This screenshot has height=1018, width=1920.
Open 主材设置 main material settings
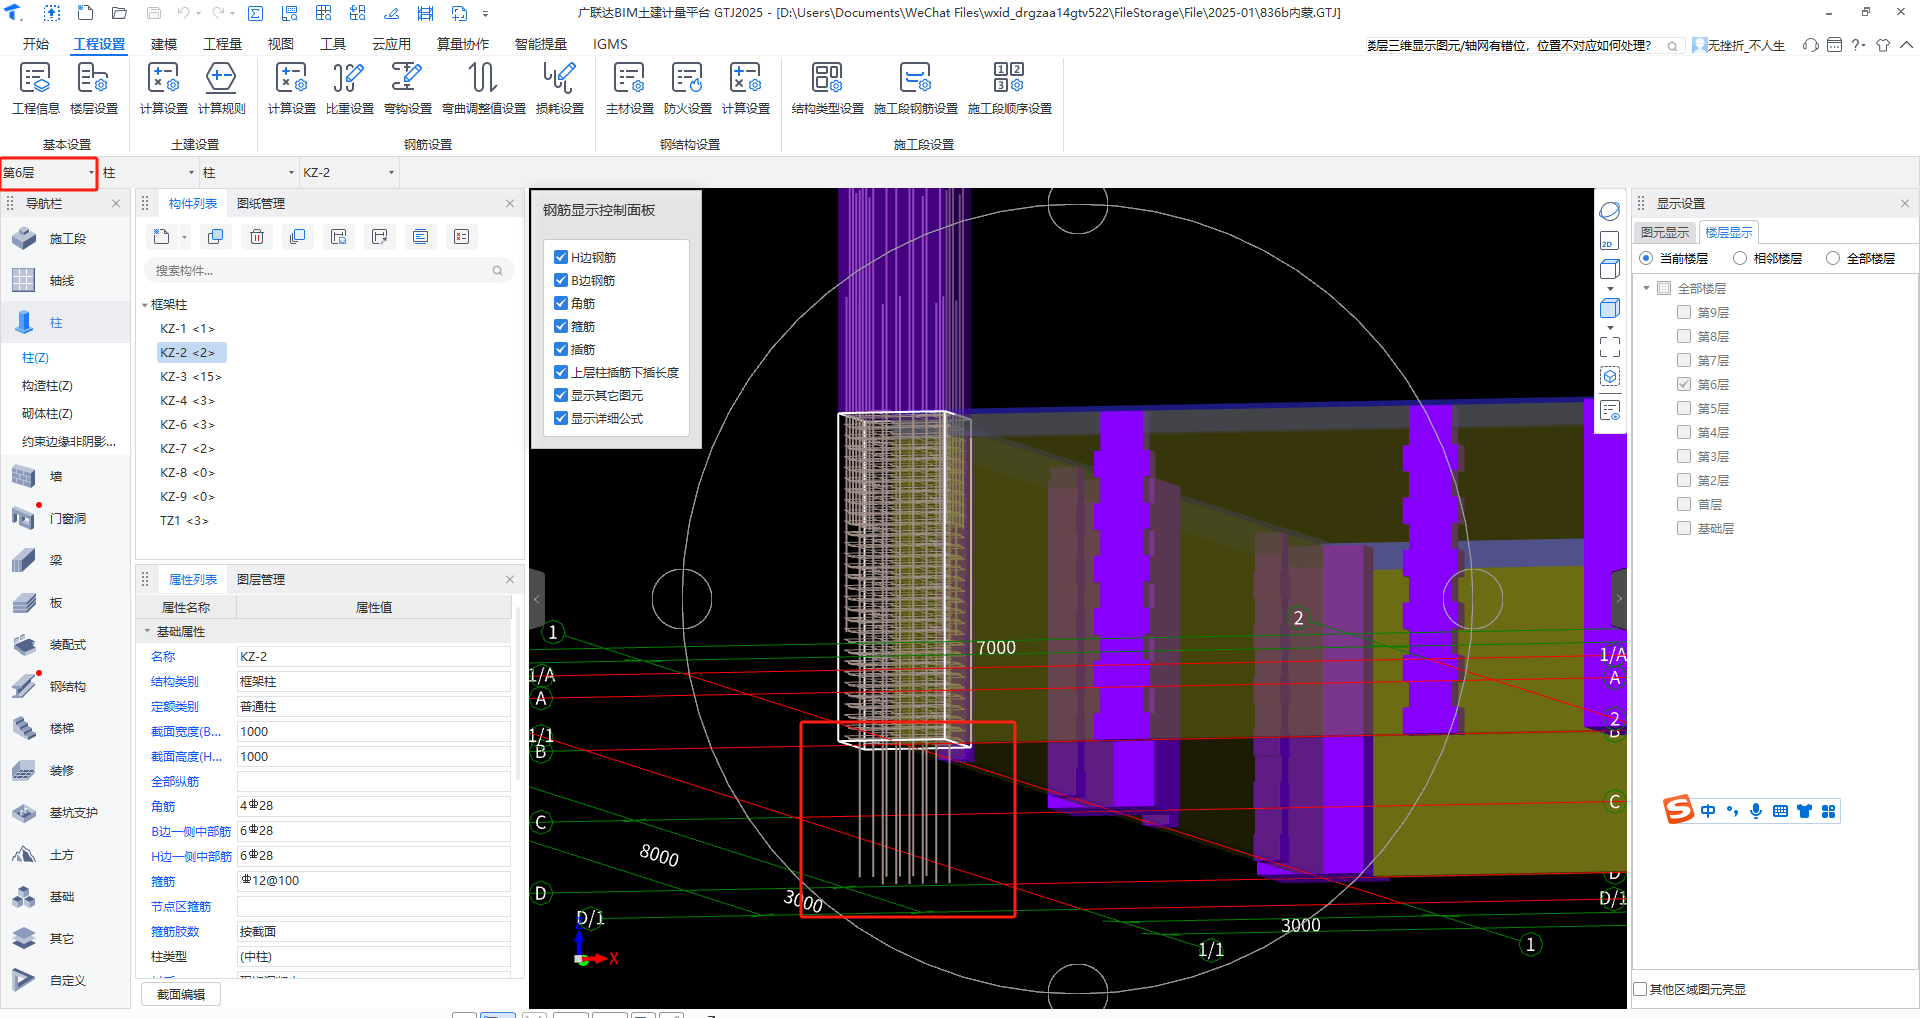[629, 88]
